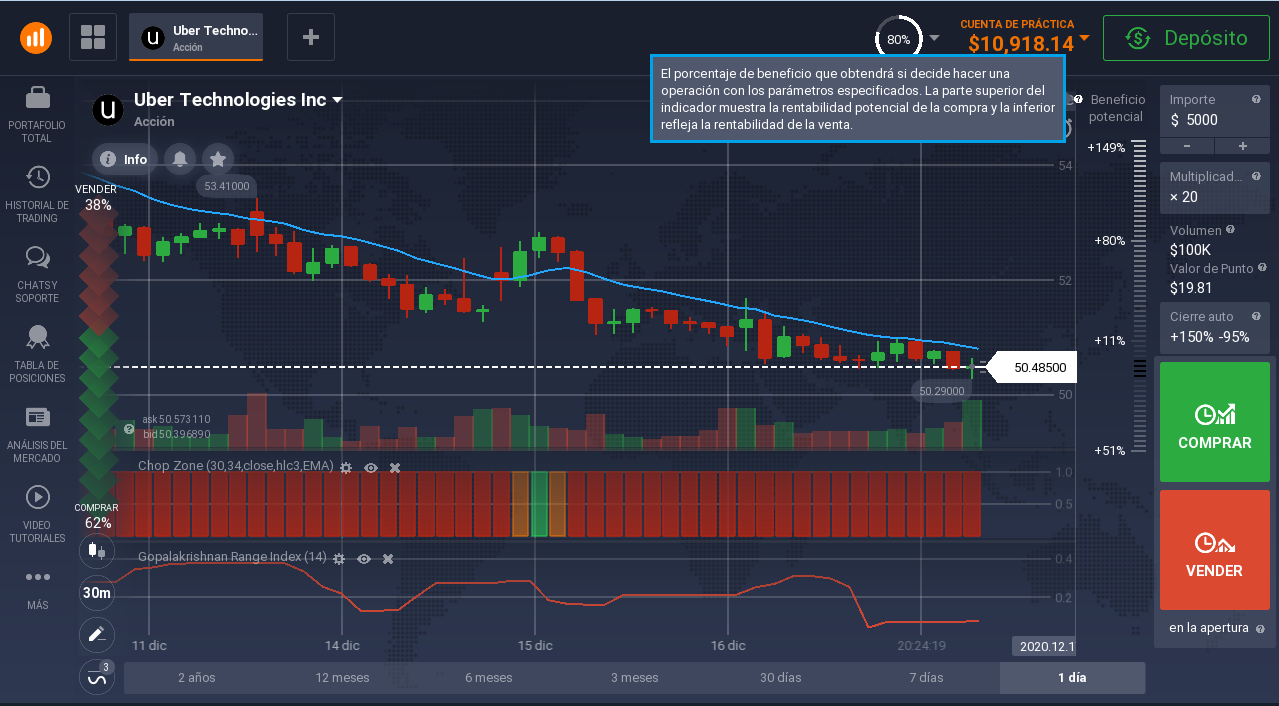Open Gopalakrishnan Range Index settings gear

point(339,558)
